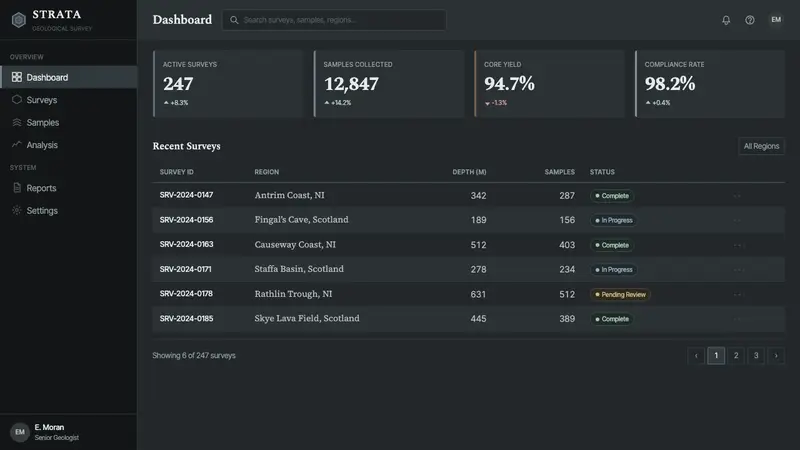Open row actions for SRV-2024-0178
Viewport: 800px width, 450px height.
tap(737, 294)
